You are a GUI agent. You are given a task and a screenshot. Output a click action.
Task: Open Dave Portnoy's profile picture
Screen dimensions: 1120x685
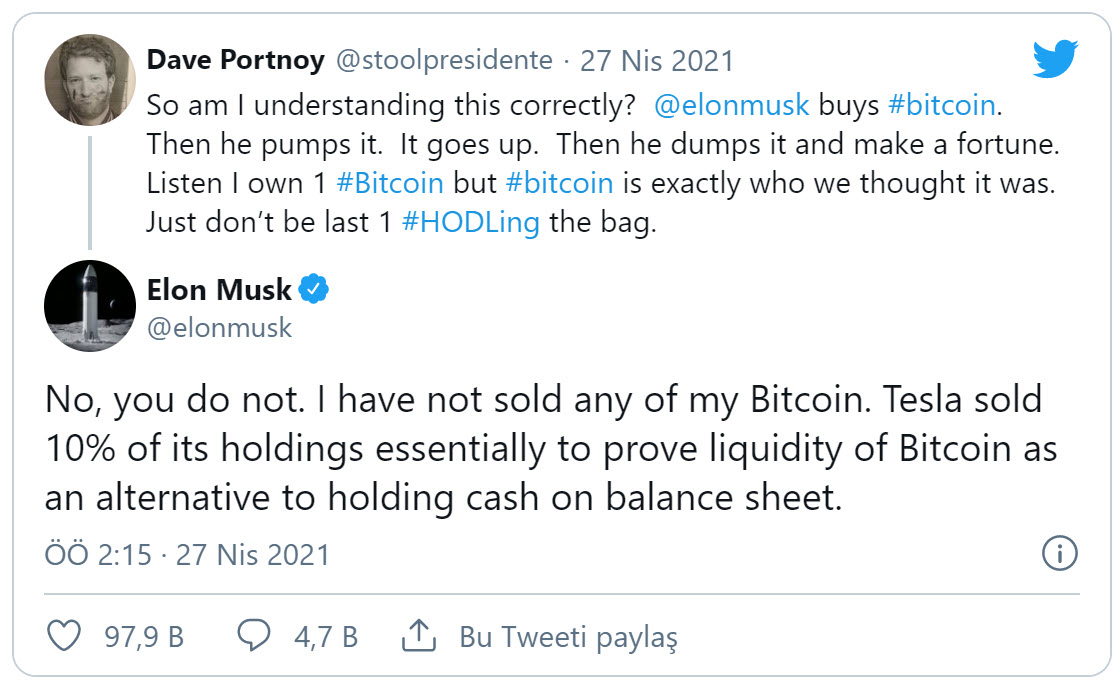pyautogui.click(x=90, y=79)
